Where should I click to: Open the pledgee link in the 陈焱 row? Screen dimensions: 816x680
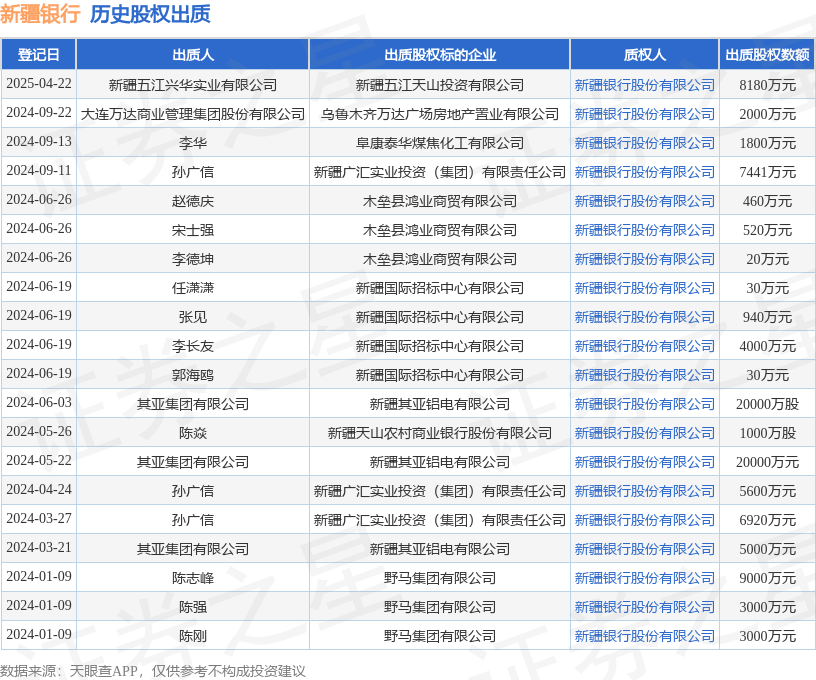tap(644, 433)
